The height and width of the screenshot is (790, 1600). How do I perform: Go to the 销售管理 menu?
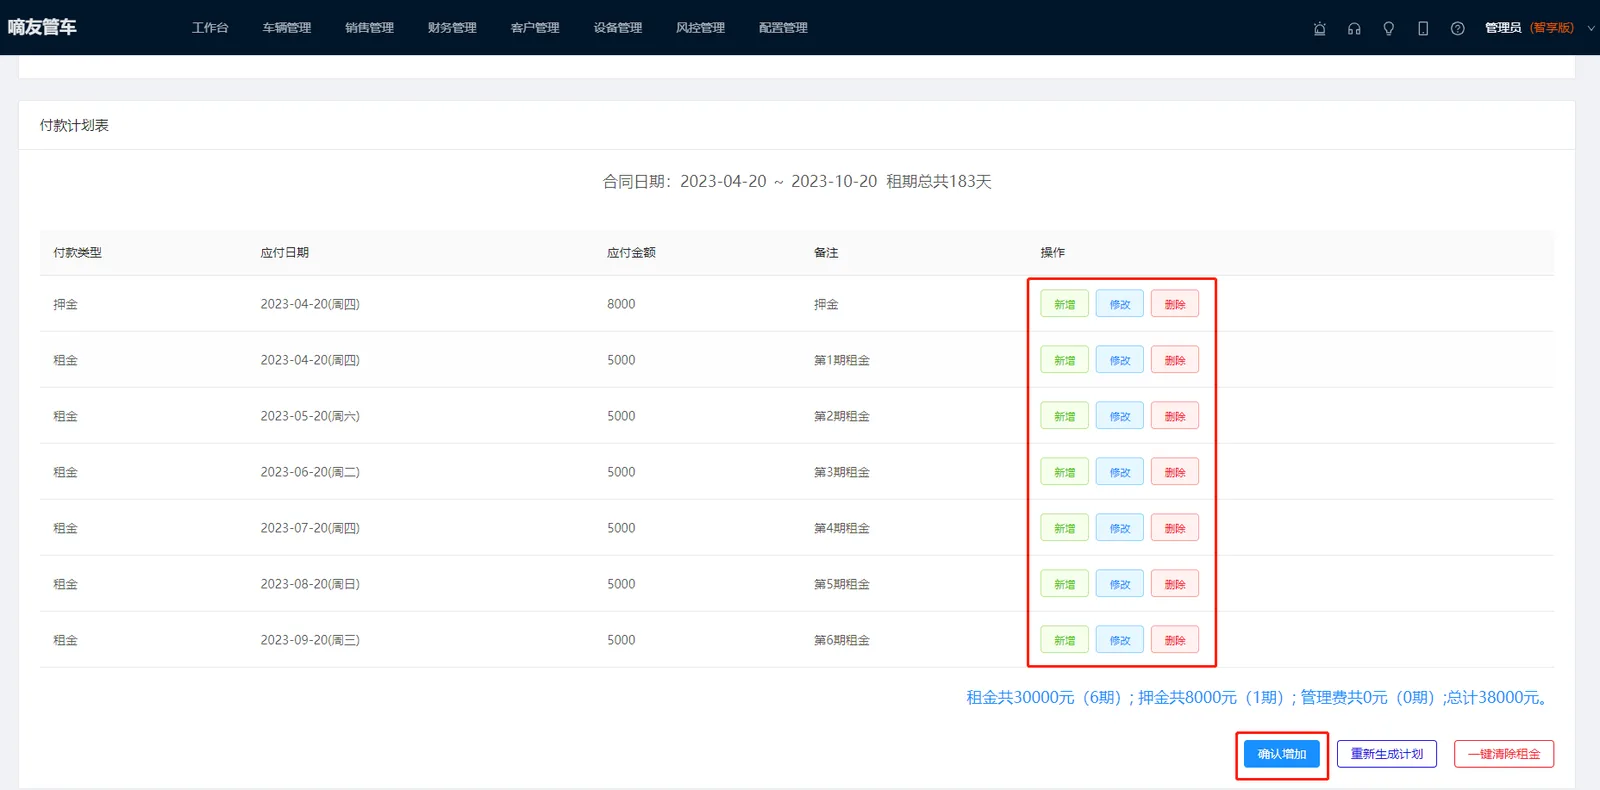click(370, 28)
